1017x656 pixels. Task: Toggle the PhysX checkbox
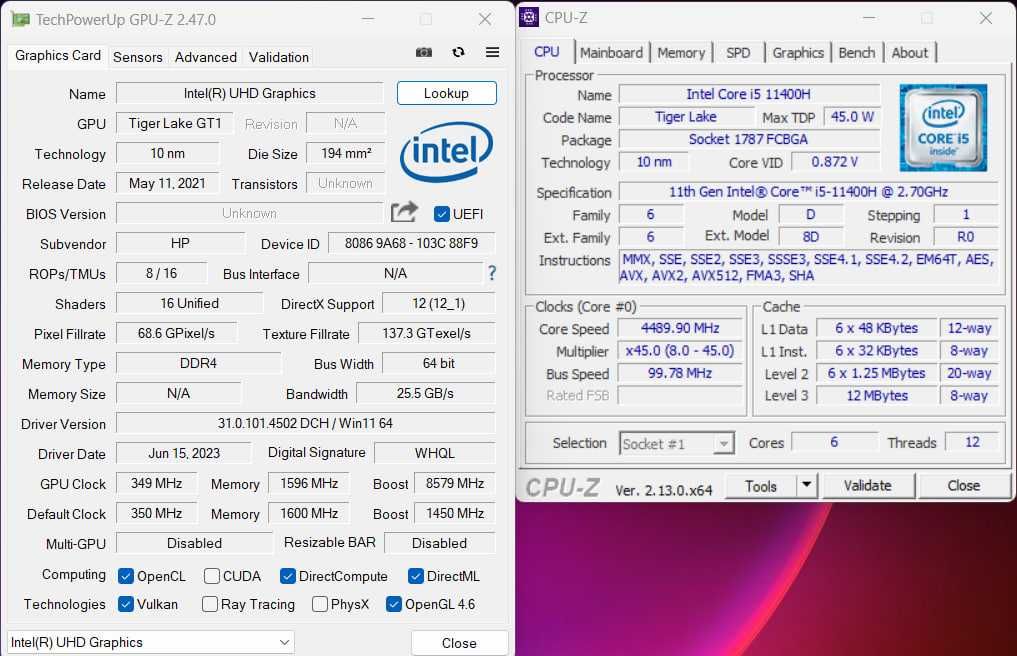pos(320,604)
